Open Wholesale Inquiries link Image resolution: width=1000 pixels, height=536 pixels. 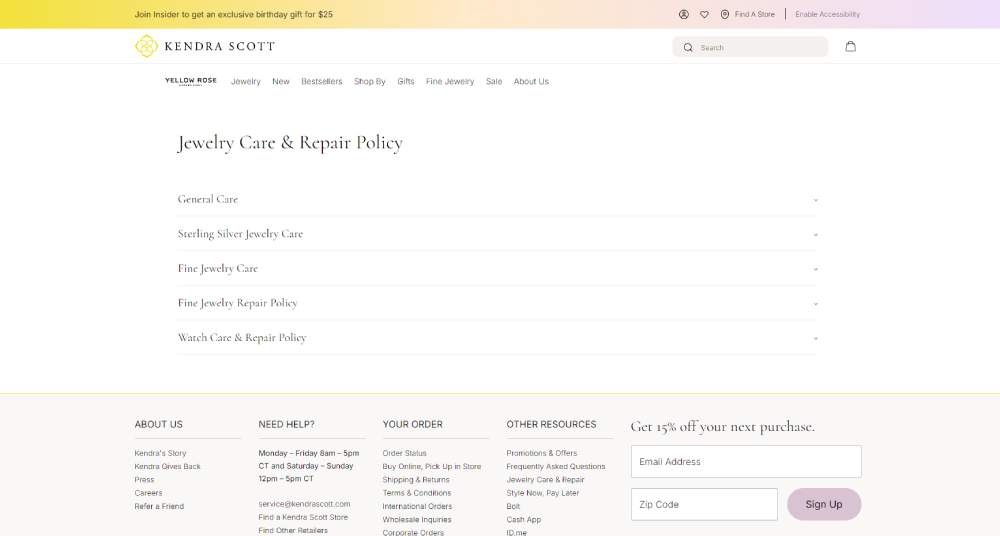[416, 520]
